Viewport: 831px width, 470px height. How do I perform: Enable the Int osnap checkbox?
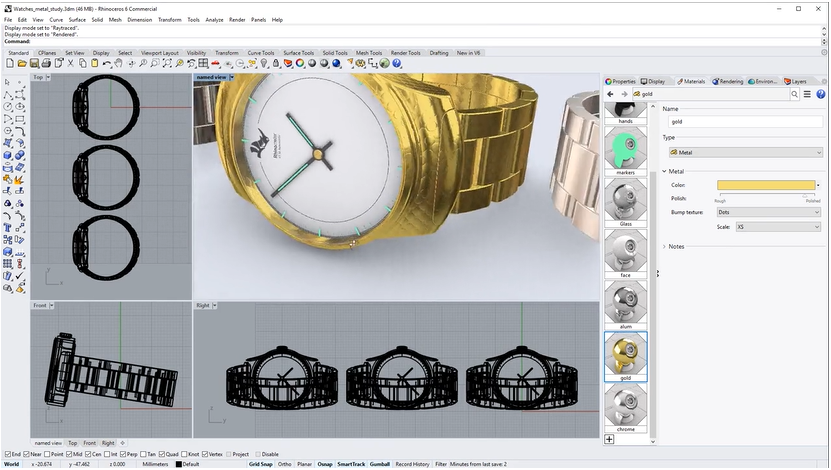click(x=107, y=455)
